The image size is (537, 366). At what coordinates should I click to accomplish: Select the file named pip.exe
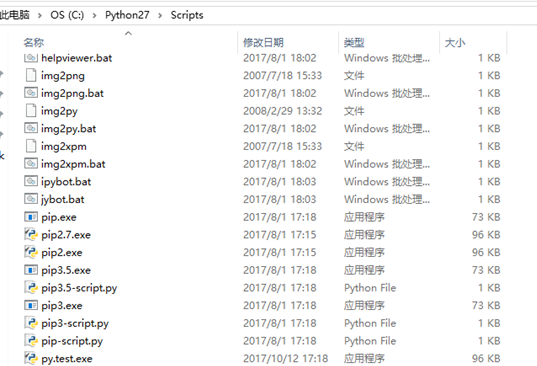(59, 217)
